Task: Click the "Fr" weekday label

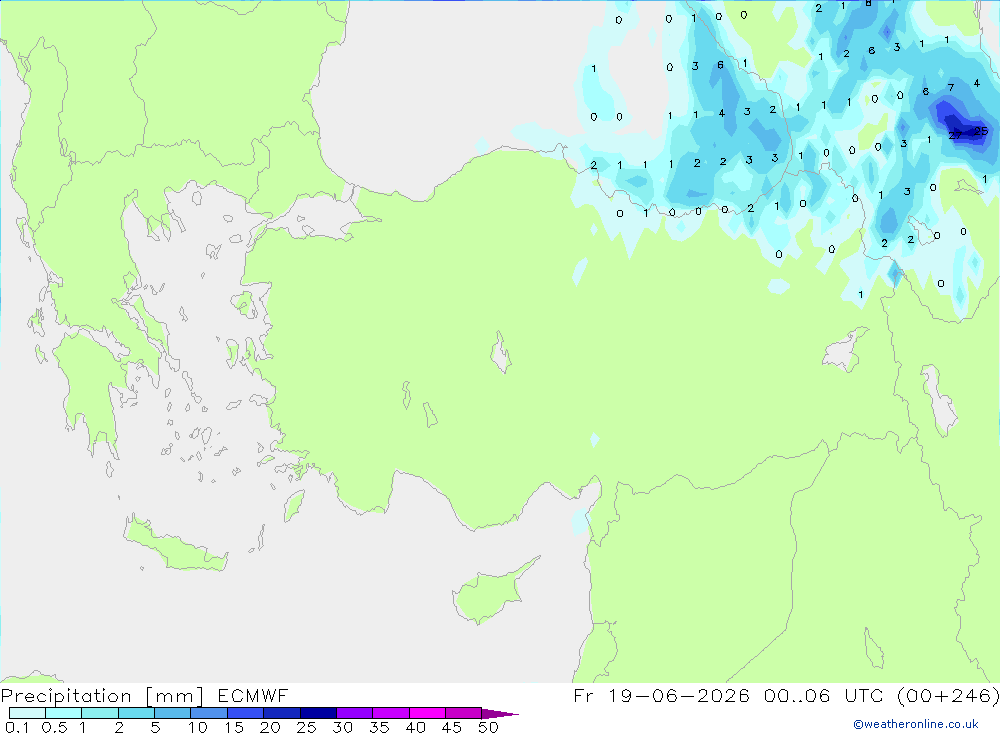Action: pyautogui.click(x=583, y=695)
